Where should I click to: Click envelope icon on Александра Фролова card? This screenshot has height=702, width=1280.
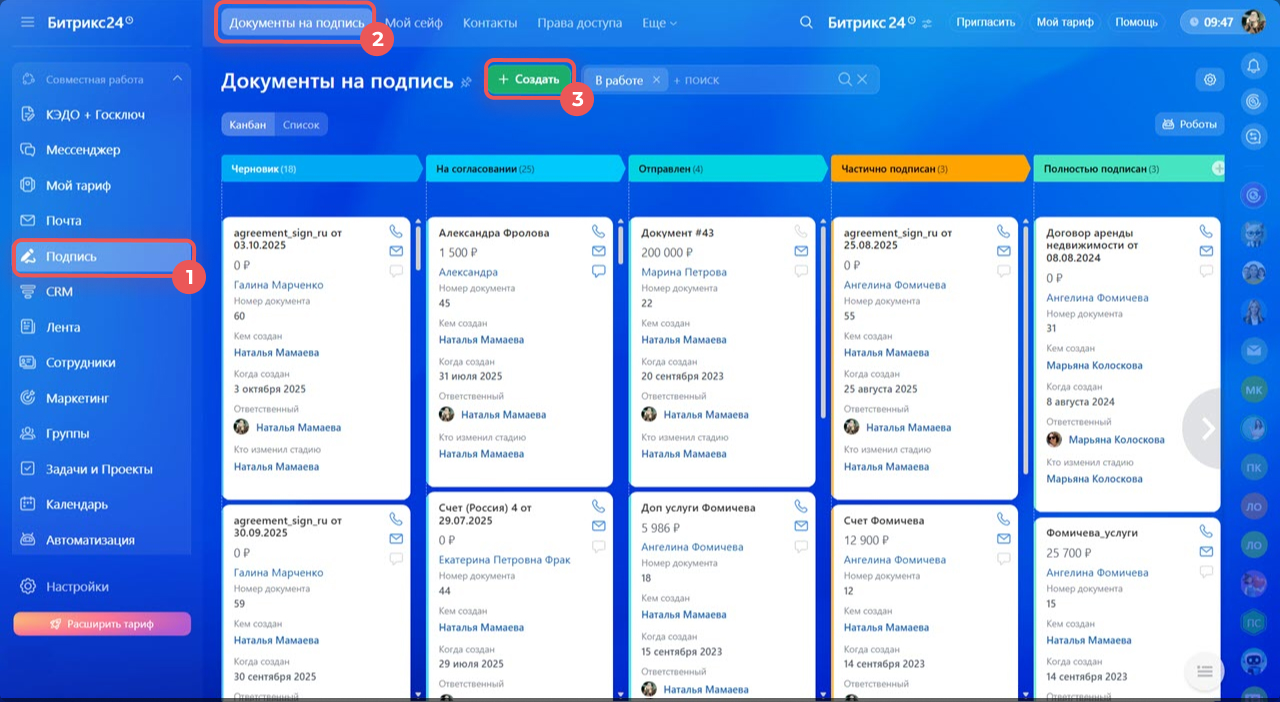point(598,251)
